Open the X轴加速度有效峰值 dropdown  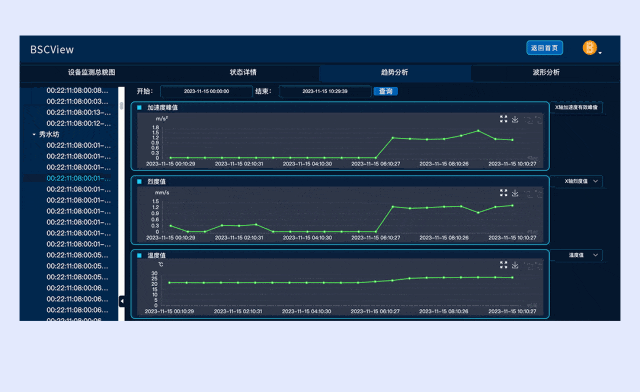coord(576,107)
